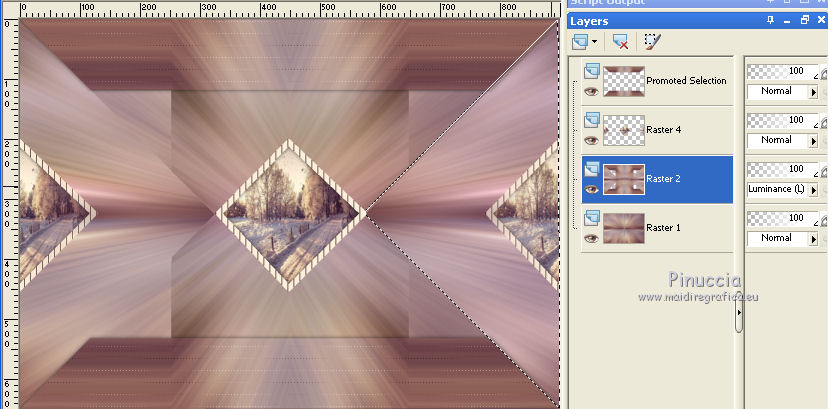The image size is (828, 409).
Task: Click the Raster 1 layer type icon
Action: click(592, 218)
